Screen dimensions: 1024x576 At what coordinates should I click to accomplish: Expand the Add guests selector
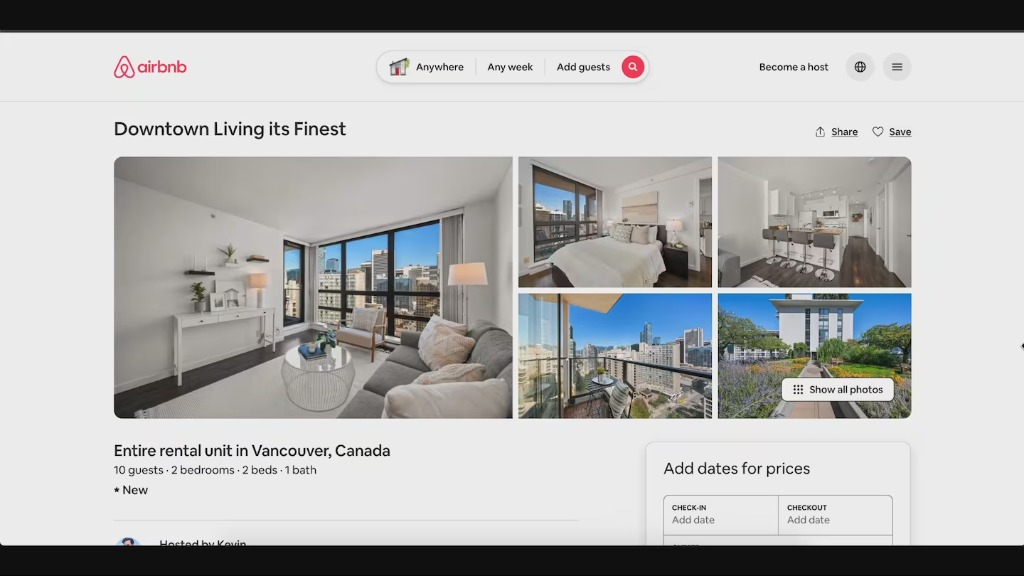tap(583, 67)
